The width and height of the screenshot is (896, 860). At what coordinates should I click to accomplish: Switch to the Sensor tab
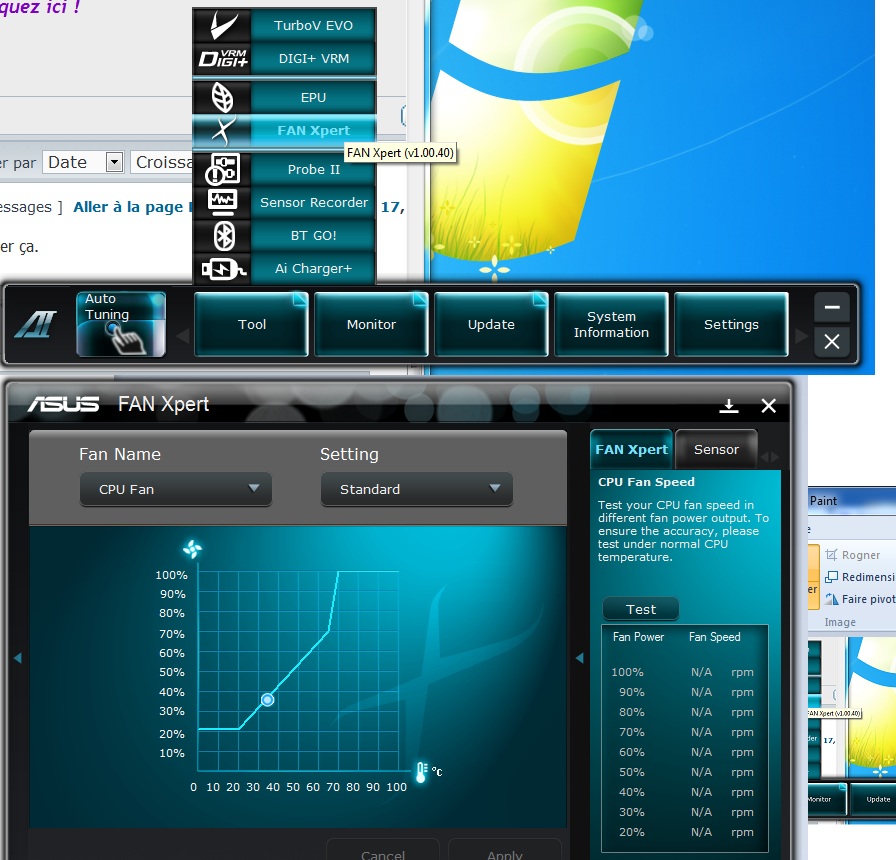716,450
